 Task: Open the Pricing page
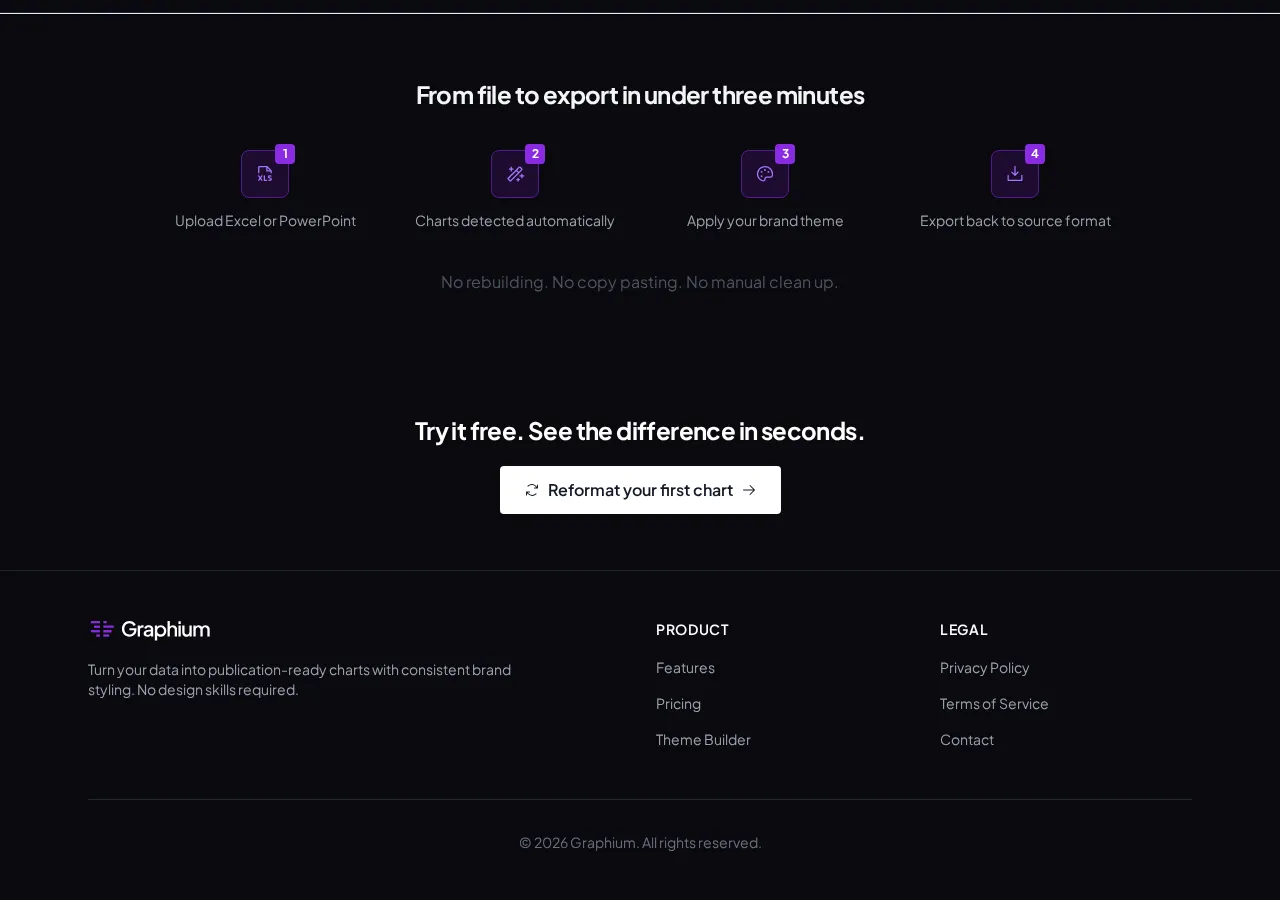coord(678,703)
